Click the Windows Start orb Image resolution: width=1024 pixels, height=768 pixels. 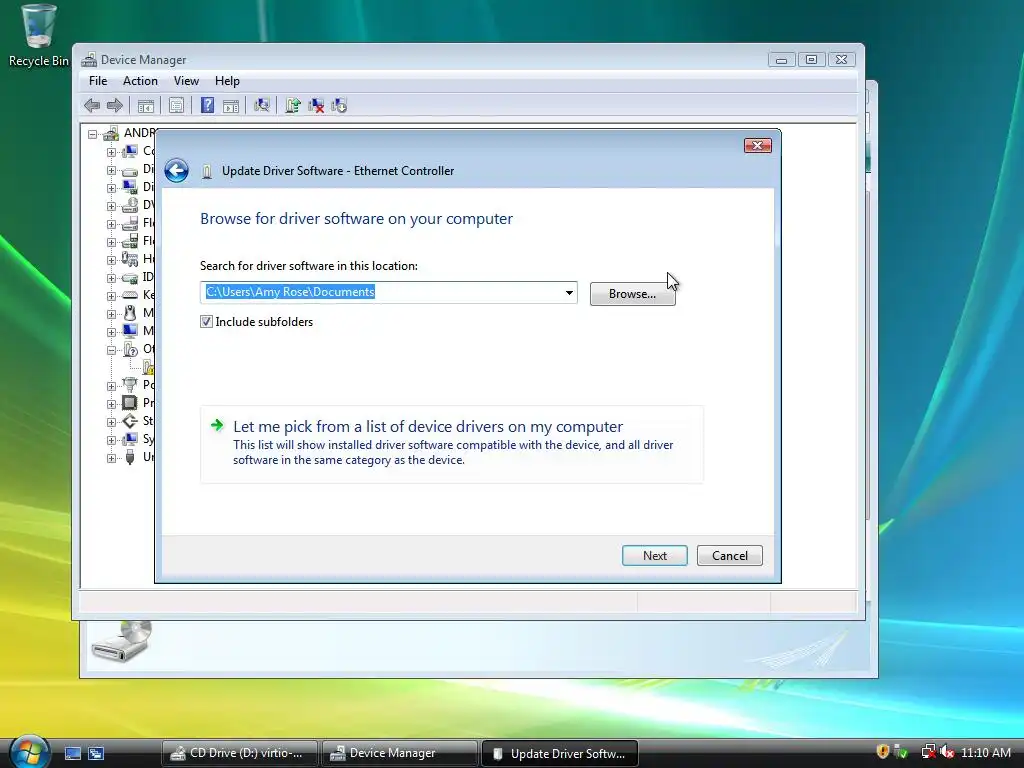coord(28,752)
